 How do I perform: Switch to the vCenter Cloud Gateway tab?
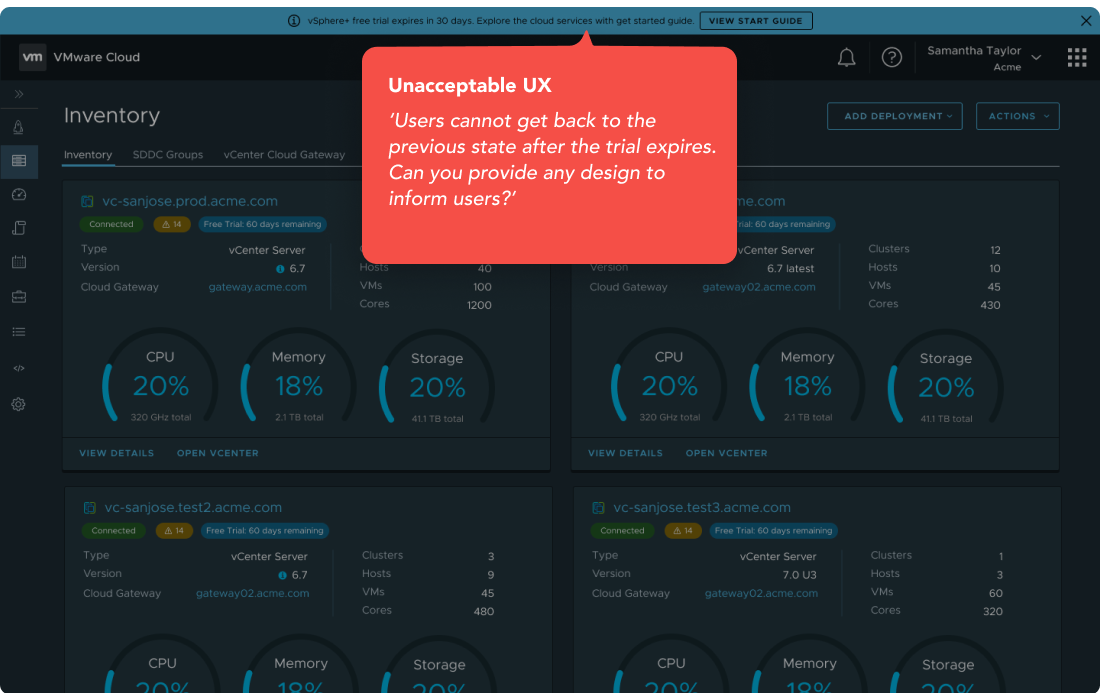[x=284, y=155]
